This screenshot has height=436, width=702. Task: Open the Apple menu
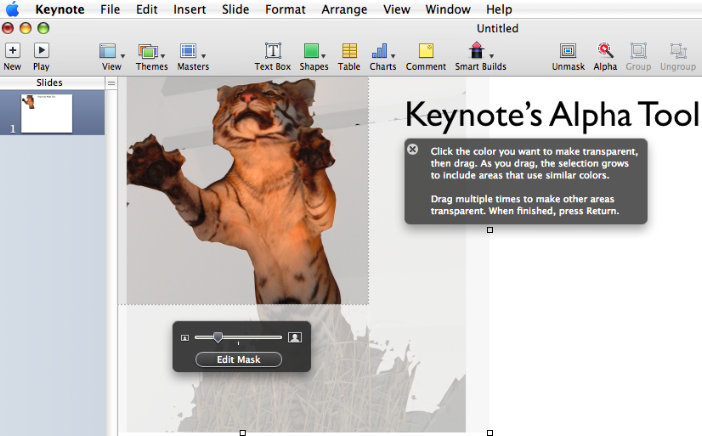point(13,9)
